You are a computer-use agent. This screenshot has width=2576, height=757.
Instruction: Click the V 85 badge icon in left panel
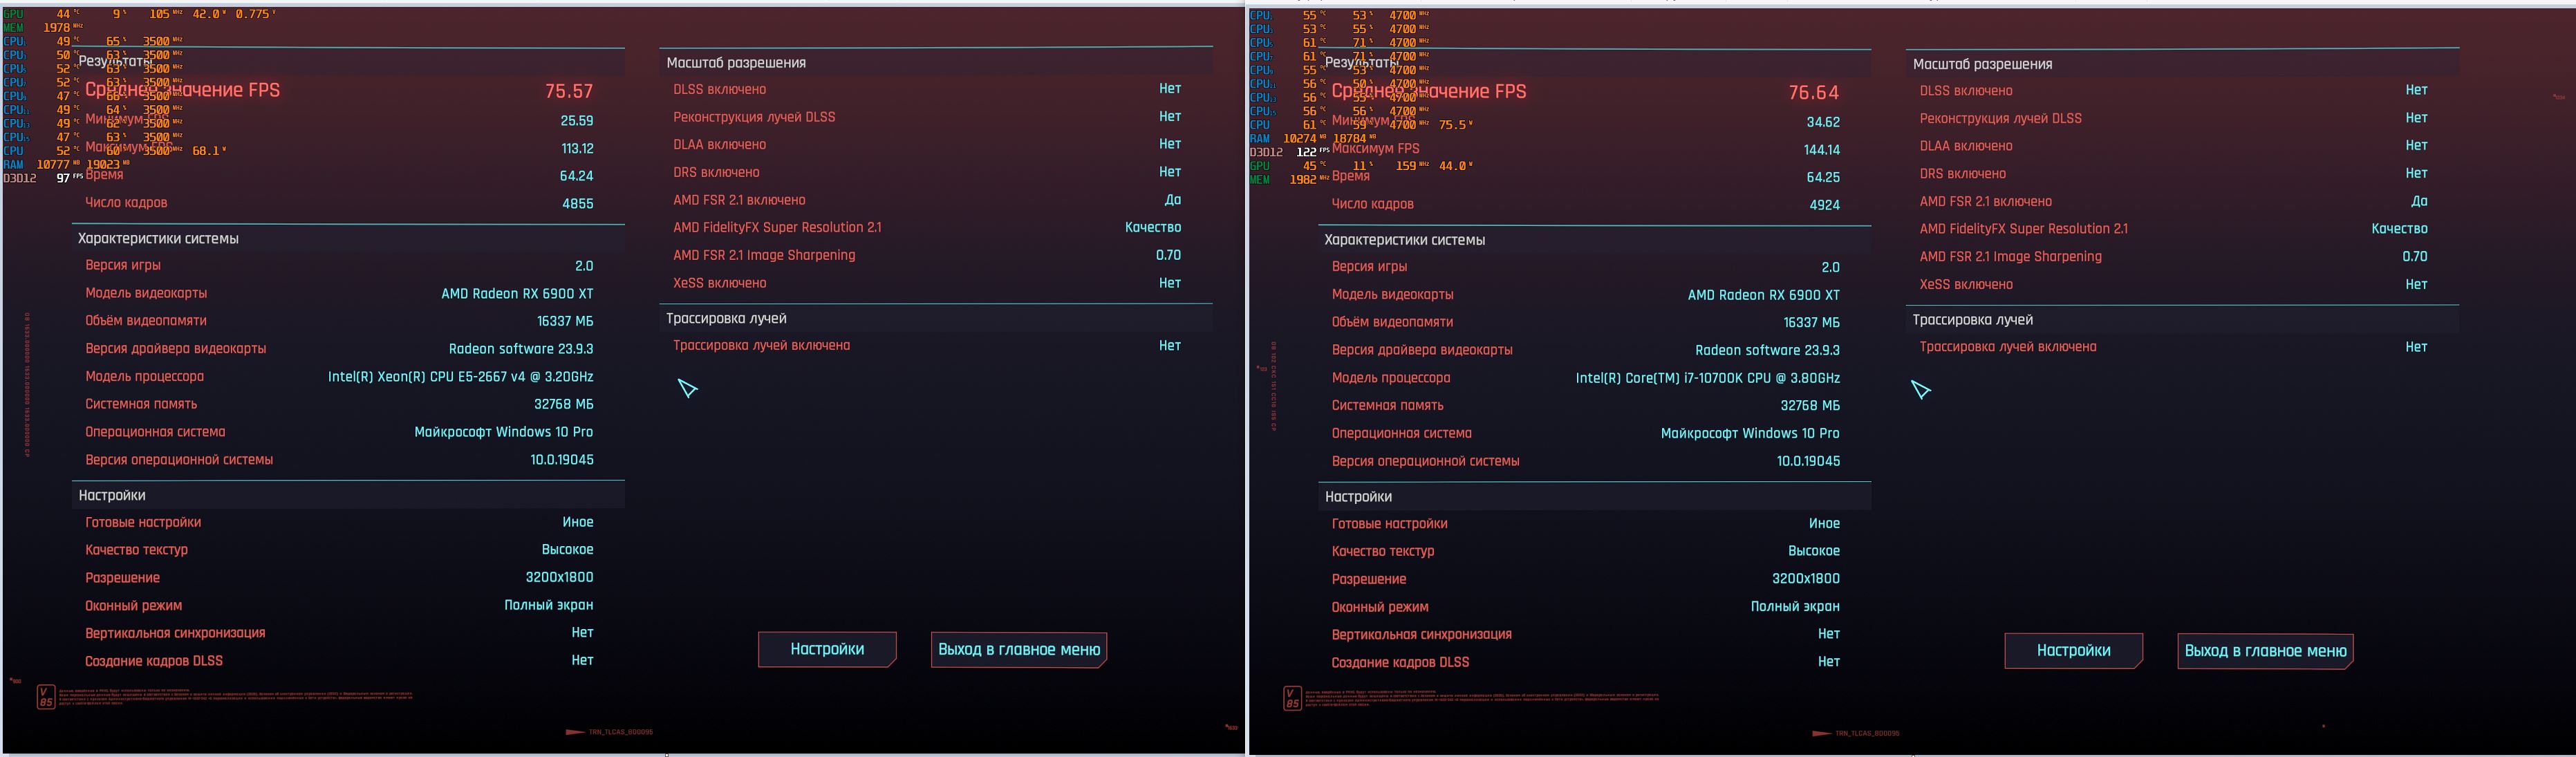pyautogui.click(x=45, y=696)
